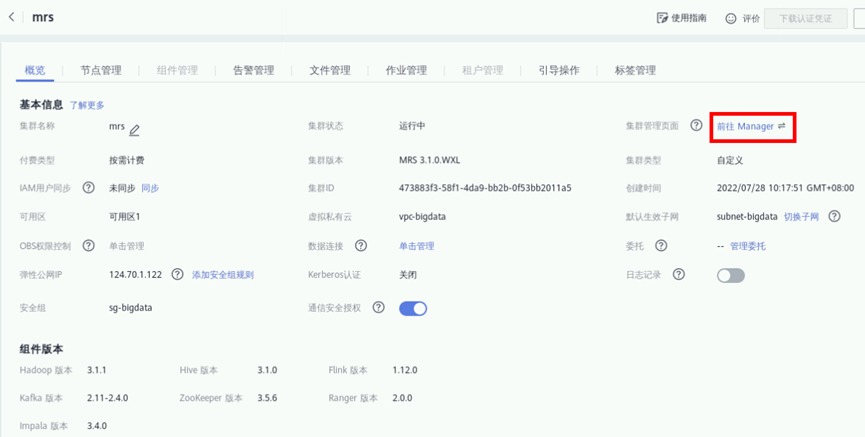The image size is (865, 437).
Task: Click the 切换子网 link
Action: [801, 216]
